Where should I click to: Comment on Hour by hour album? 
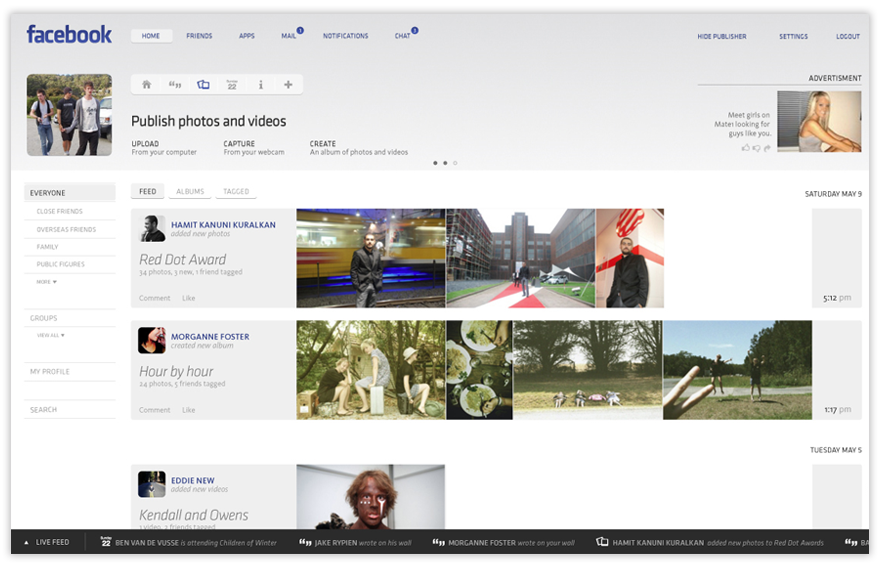pyautogui.click(x=154, y=410)
